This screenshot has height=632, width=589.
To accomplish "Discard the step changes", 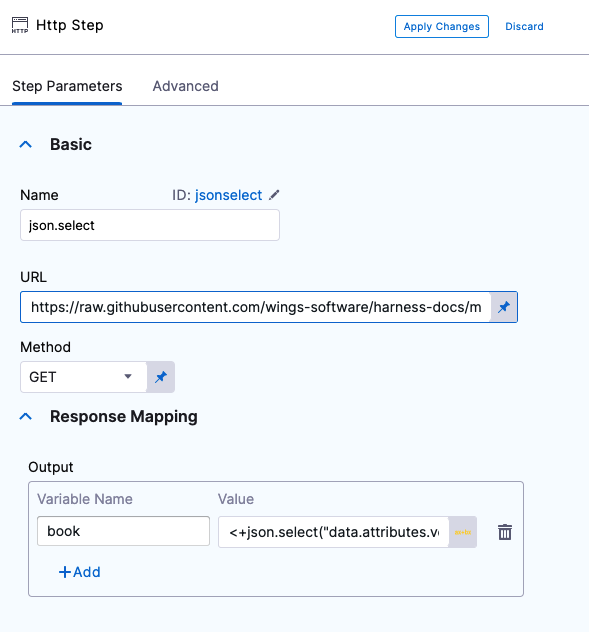I will coord(524,27).
